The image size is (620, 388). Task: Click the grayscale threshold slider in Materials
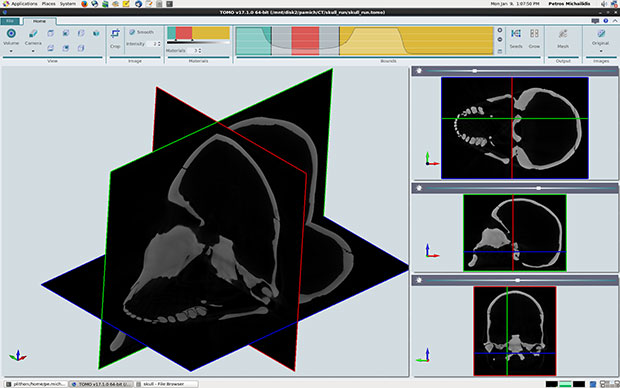(198, 42)
